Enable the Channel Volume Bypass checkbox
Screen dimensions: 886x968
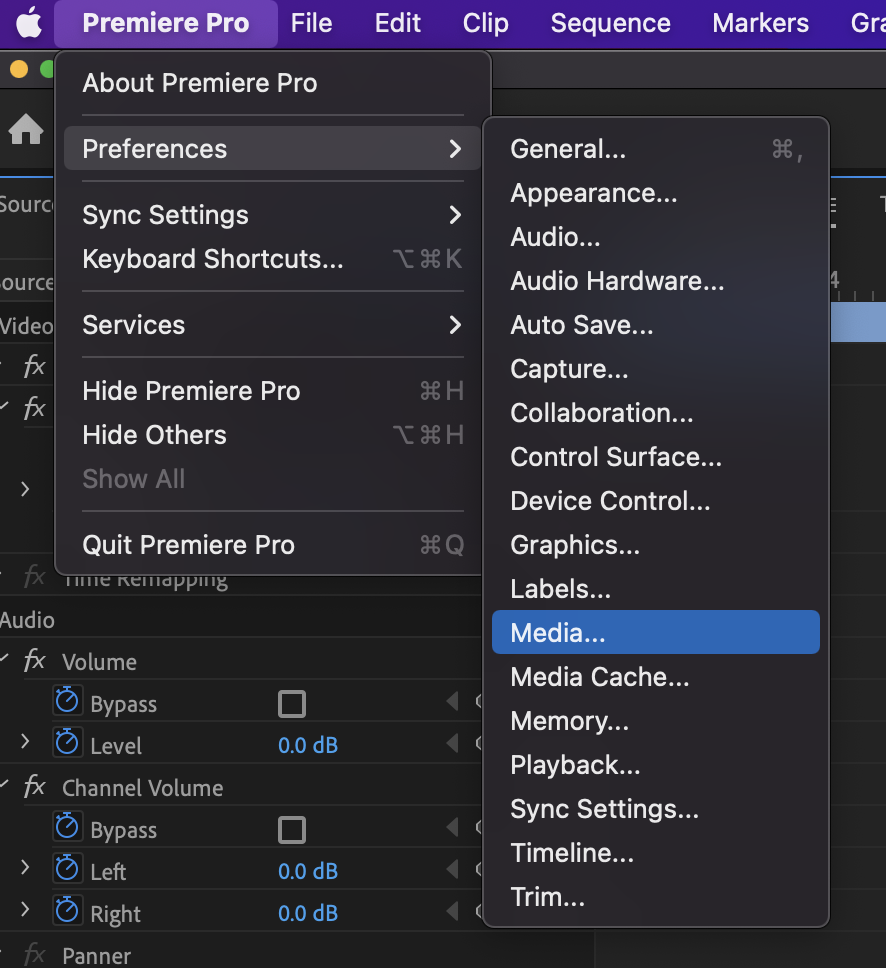coord(292,830)
